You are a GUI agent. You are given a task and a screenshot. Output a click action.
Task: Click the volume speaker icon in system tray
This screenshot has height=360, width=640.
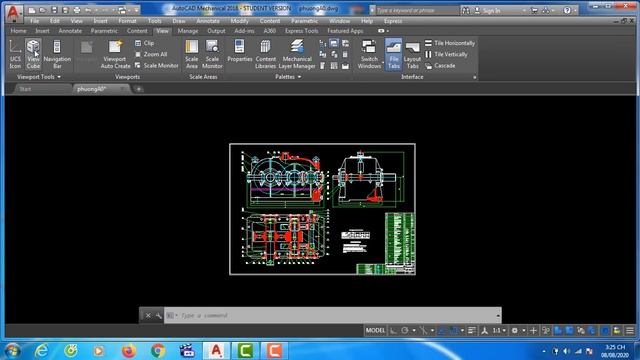566,351
